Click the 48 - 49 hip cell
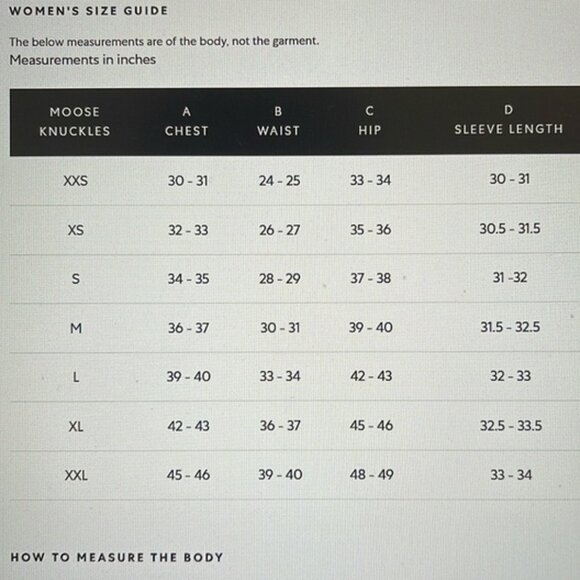580x580 pixels. pos(371,474)
